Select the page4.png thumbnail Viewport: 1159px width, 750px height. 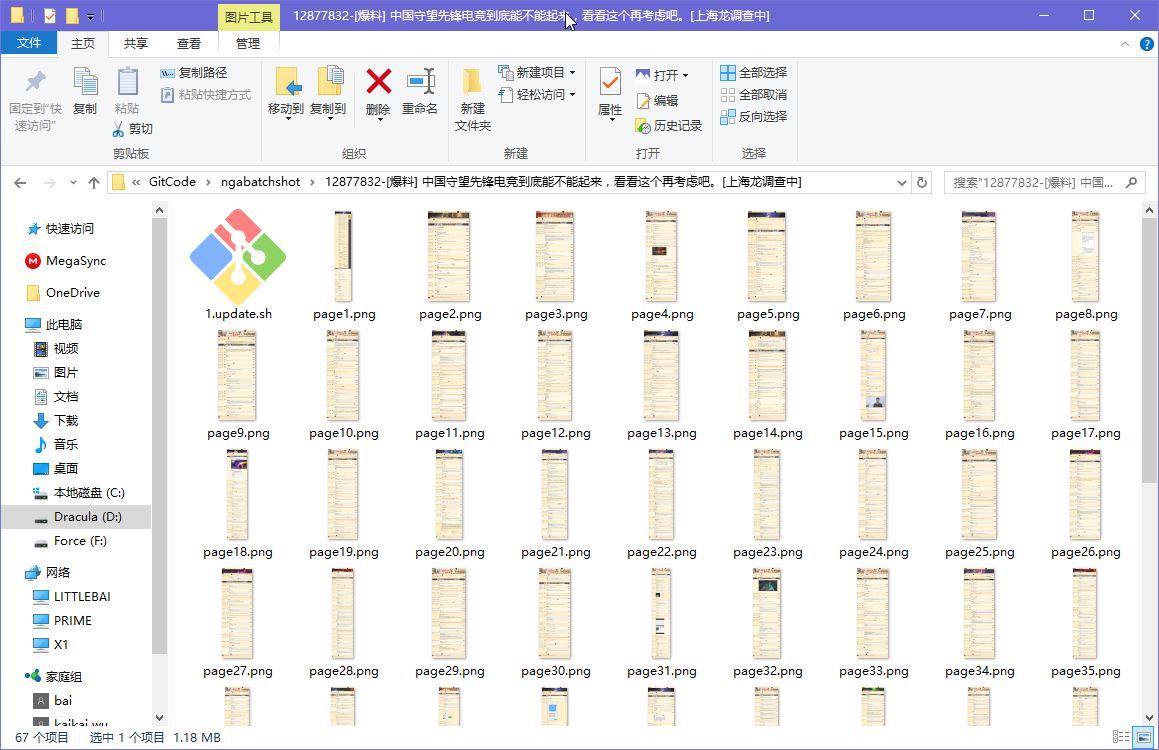click(x=662, y=256)
